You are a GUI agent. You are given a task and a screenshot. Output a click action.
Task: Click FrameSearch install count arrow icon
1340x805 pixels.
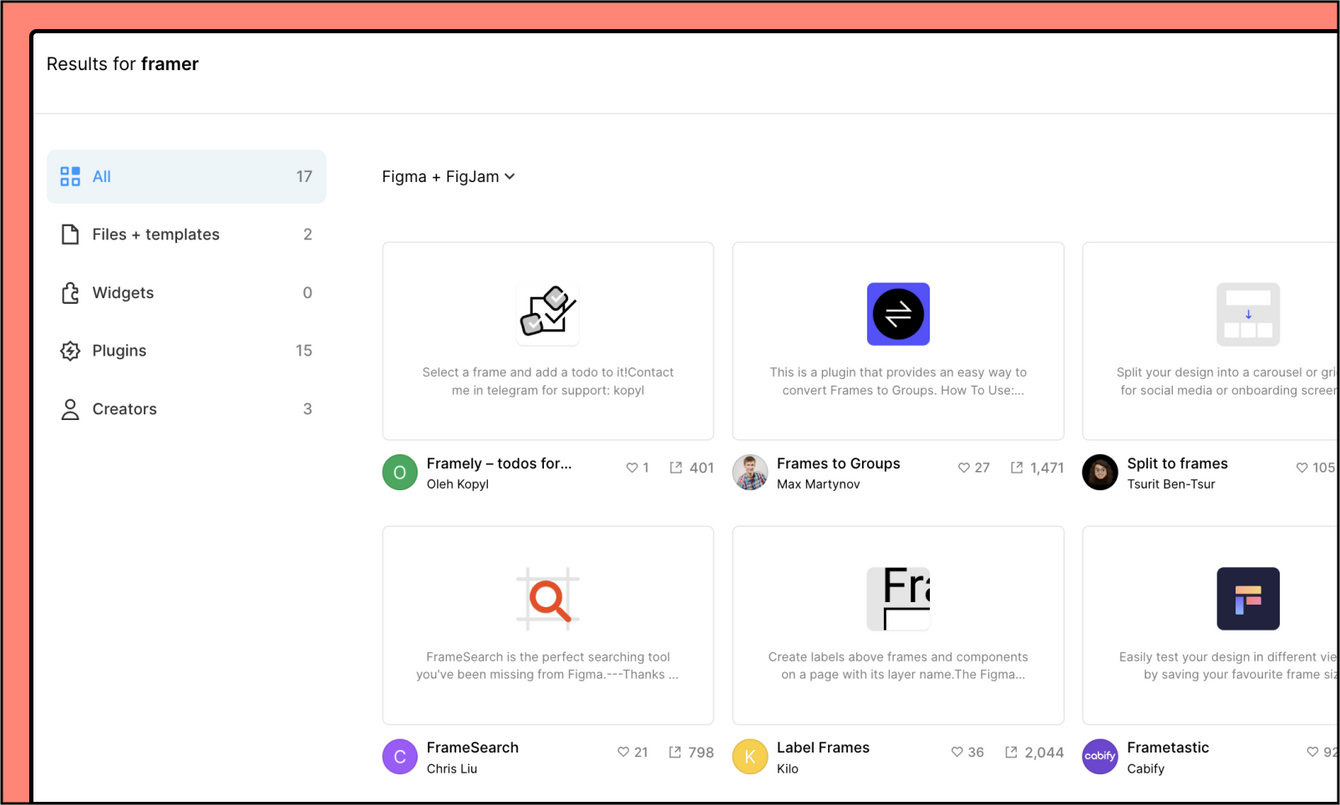[x=676, y=752]
